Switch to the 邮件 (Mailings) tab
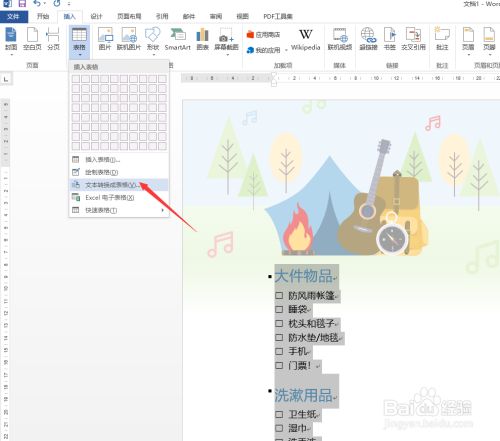 coord(189,16)
